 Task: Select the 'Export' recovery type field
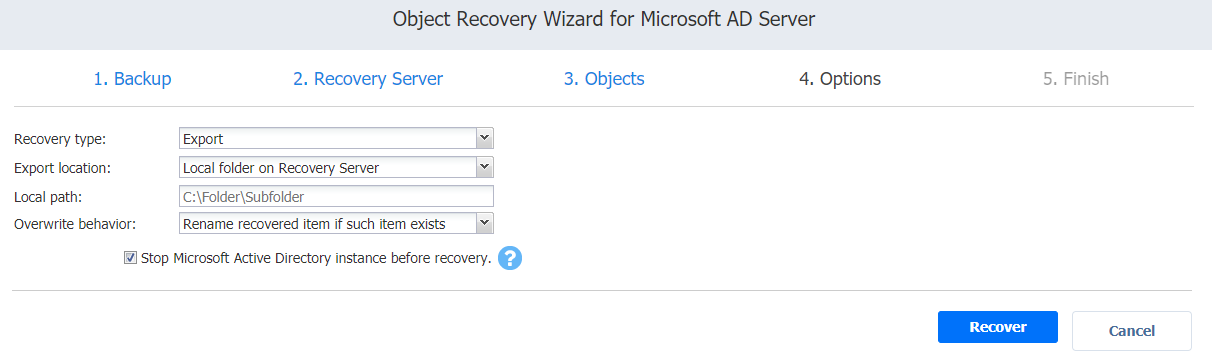336,138
